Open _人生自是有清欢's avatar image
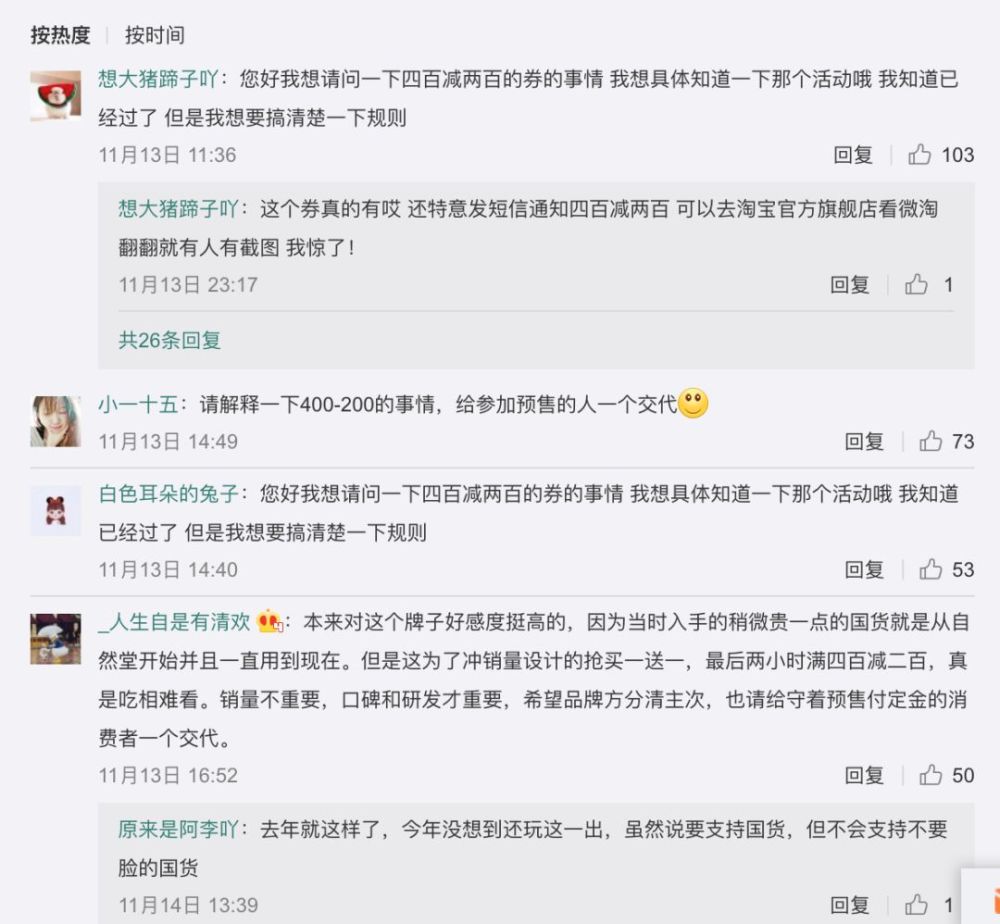Viewport: 1000px width, 924px height. [55, 639]
